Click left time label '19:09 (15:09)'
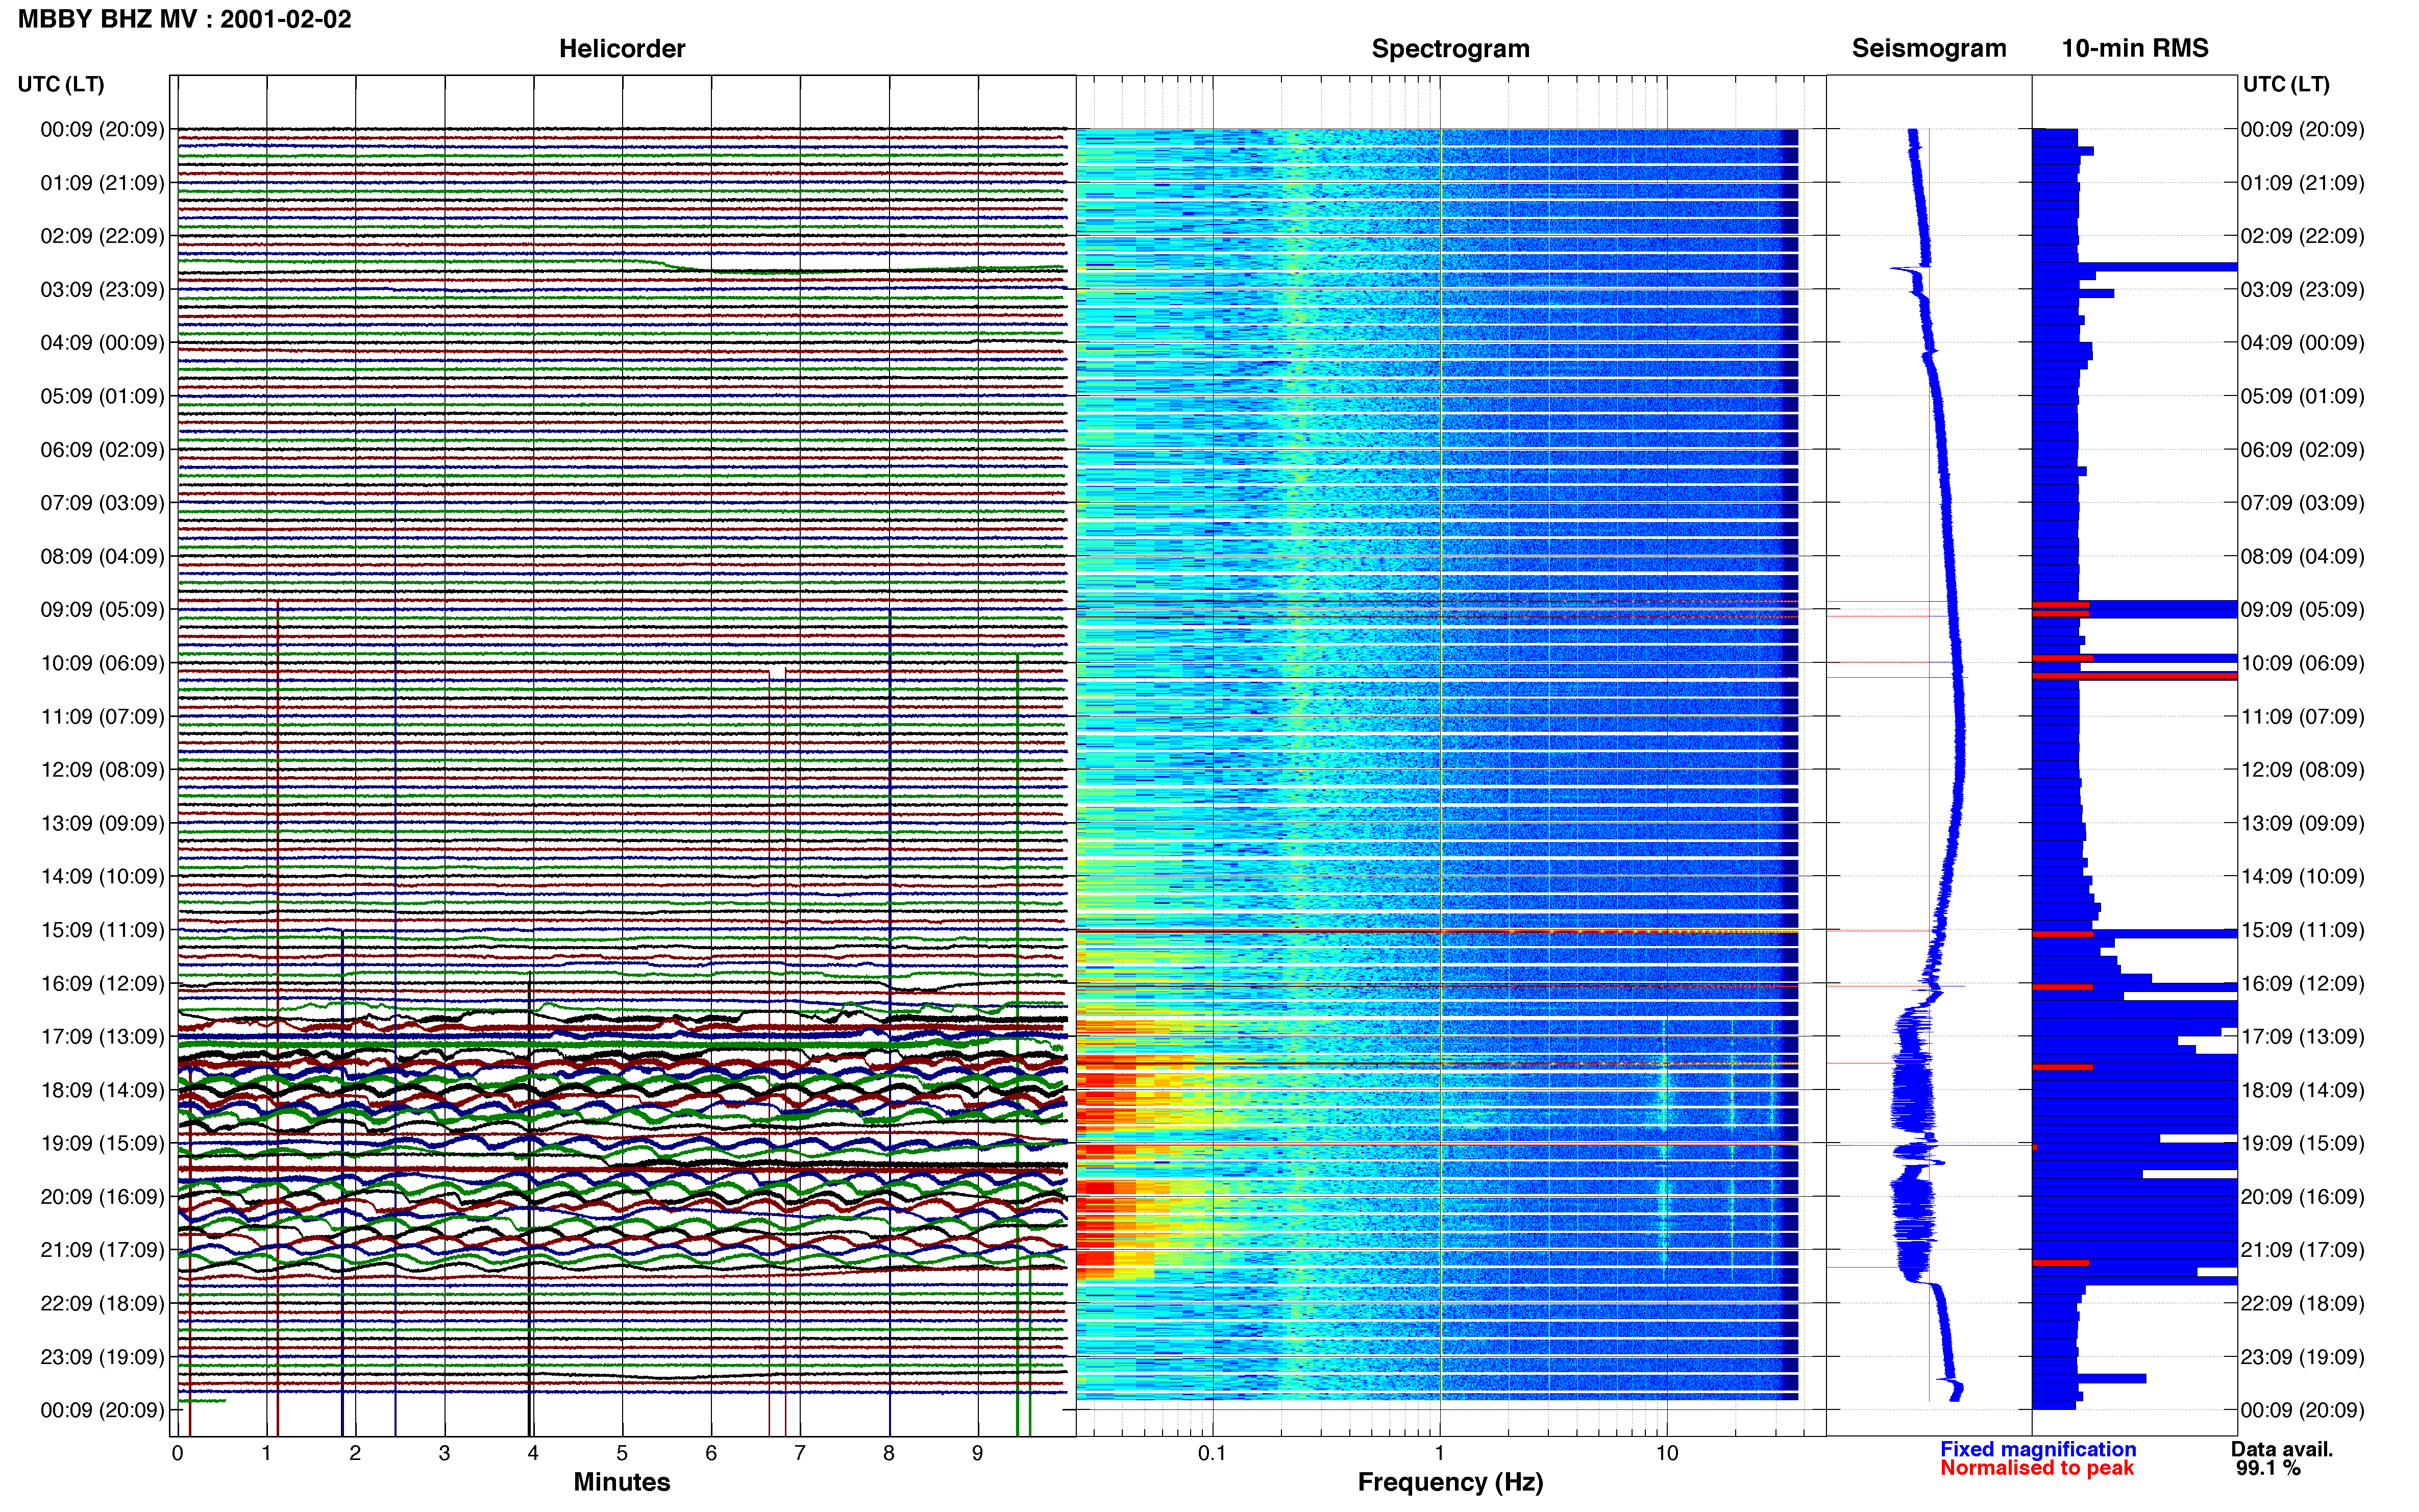Screen dimensions: 2419x1512 (x=102, y=1143)
